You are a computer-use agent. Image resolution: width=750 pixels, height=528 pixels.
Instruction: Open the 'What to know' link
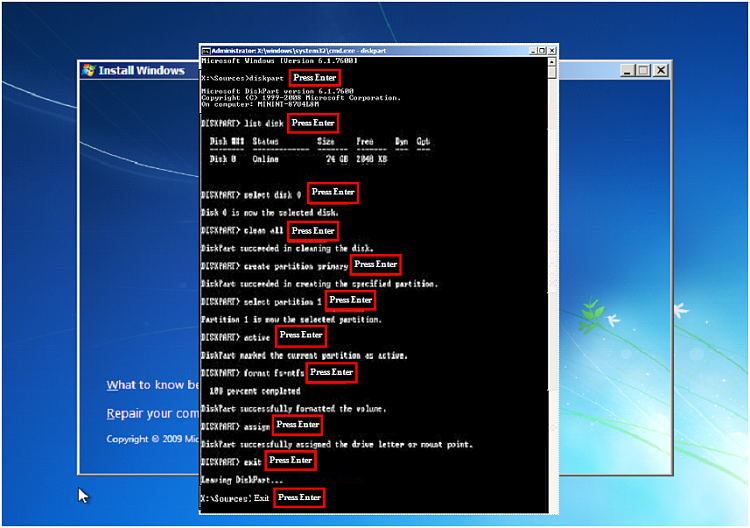point(152,385)
